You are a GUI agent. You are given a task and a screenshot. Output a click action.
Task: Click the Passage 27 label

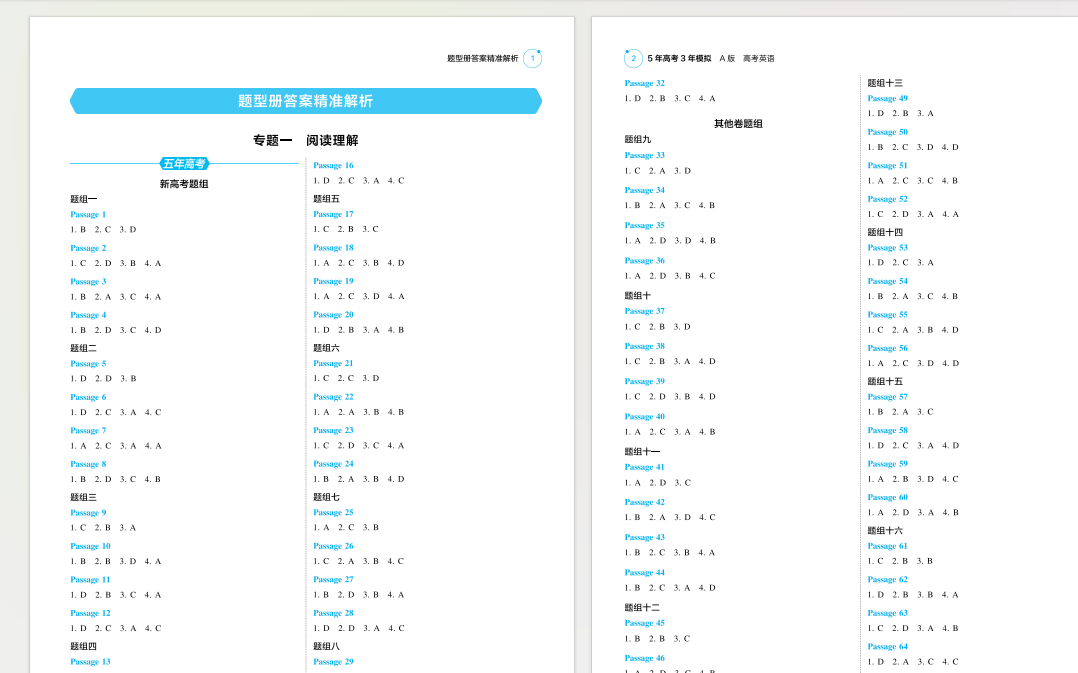(x=333, y=580)
